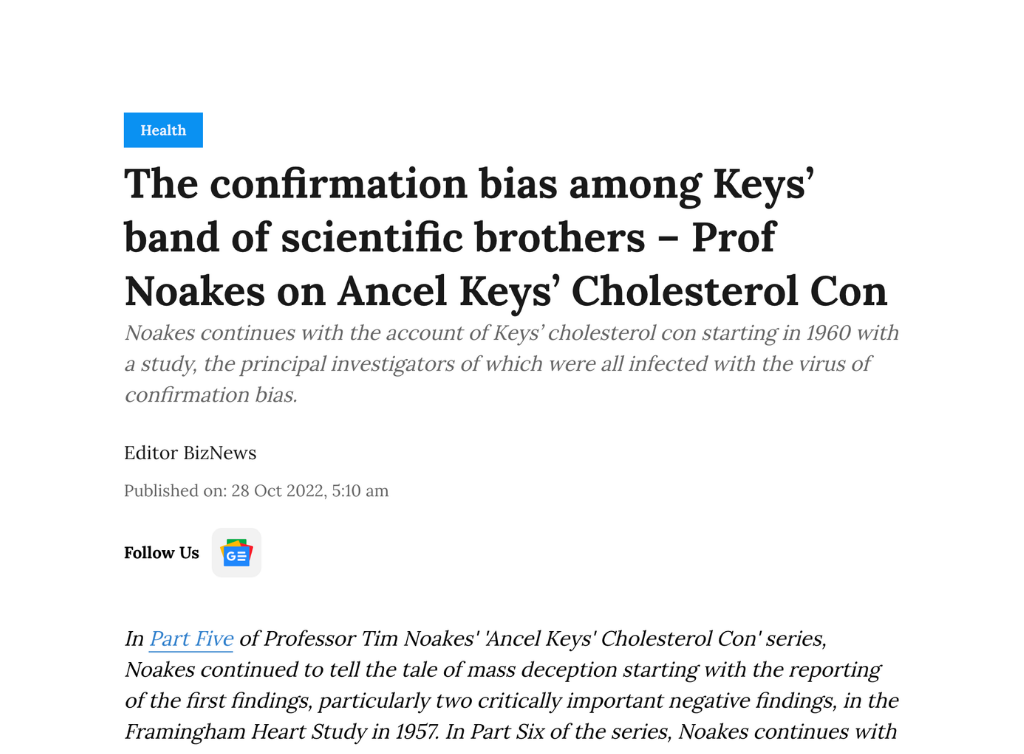
Task: Click headline line 'The confirmation bias among Keys''
Action: coord(468,185)
